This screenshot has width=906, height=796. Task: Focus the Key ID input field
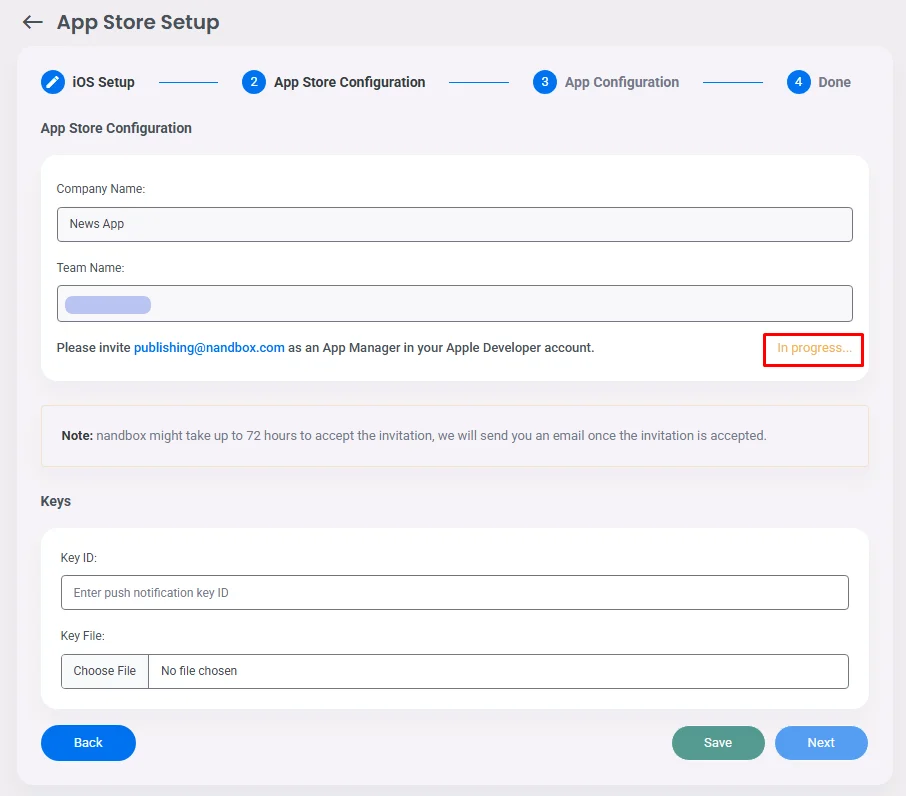[454, 593]
